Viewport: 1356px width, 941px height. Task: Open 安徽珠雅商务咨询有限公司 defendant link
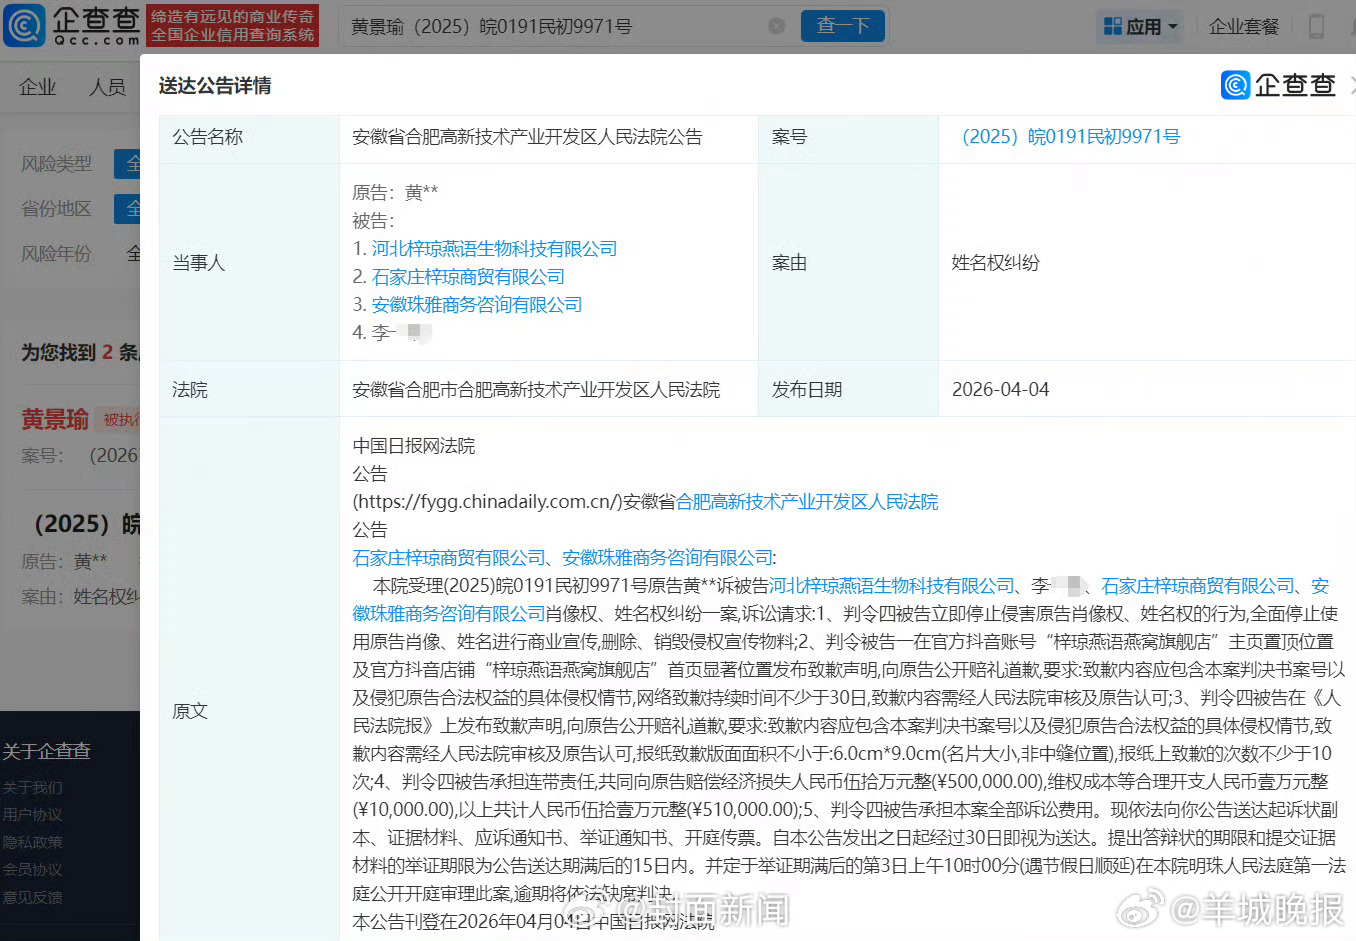click(x=477, y=305)
